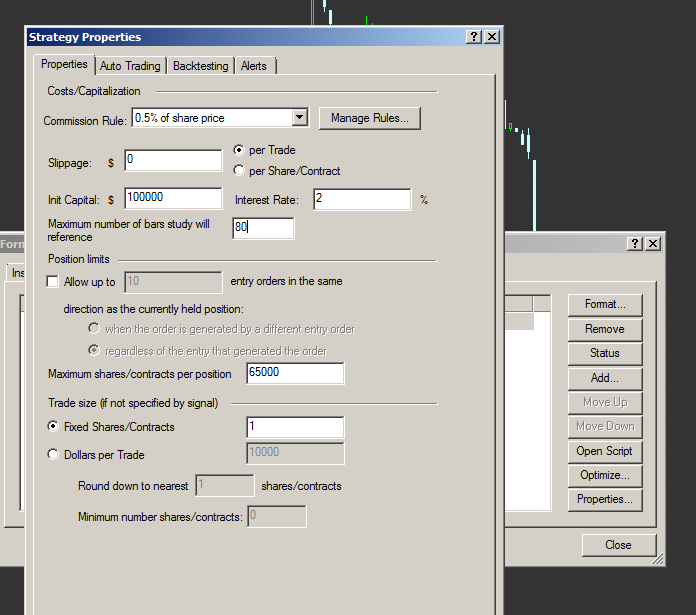Click the Format button

click(604, 304)
